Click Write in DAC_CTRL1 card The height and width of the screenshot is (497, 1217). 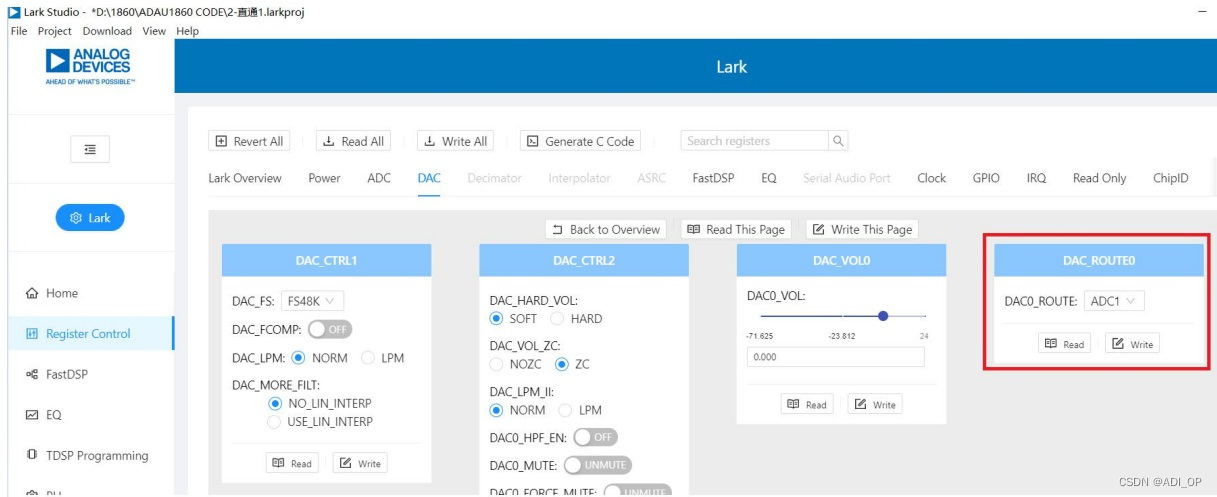[360, 463]
